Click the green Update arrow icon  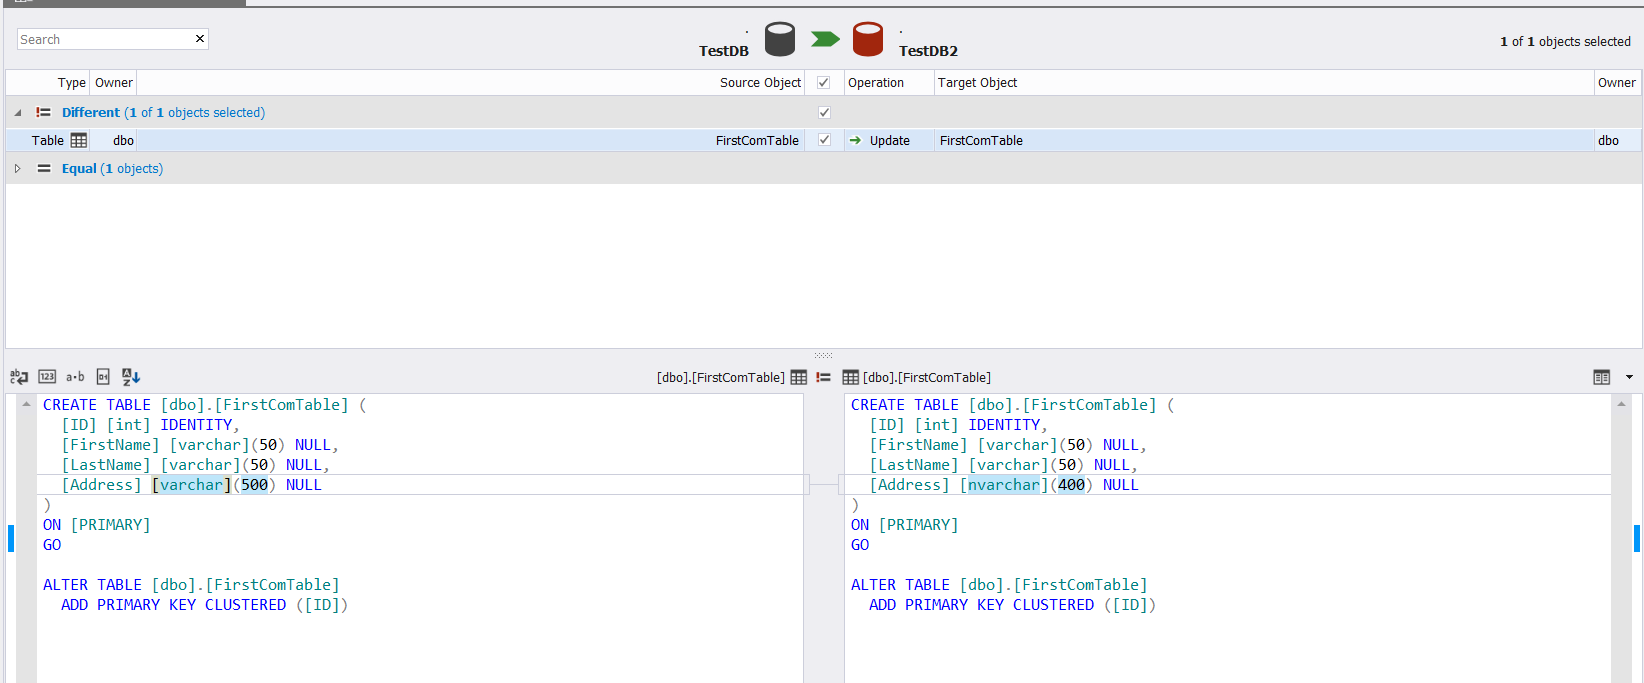click(x=856, y=141)
